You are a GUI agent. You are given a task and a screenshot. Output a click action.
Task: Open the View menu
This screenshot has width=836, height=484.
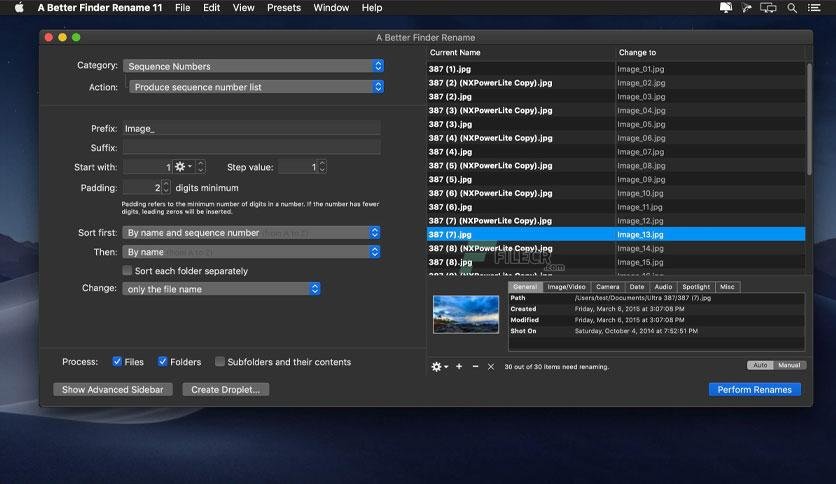243,7
